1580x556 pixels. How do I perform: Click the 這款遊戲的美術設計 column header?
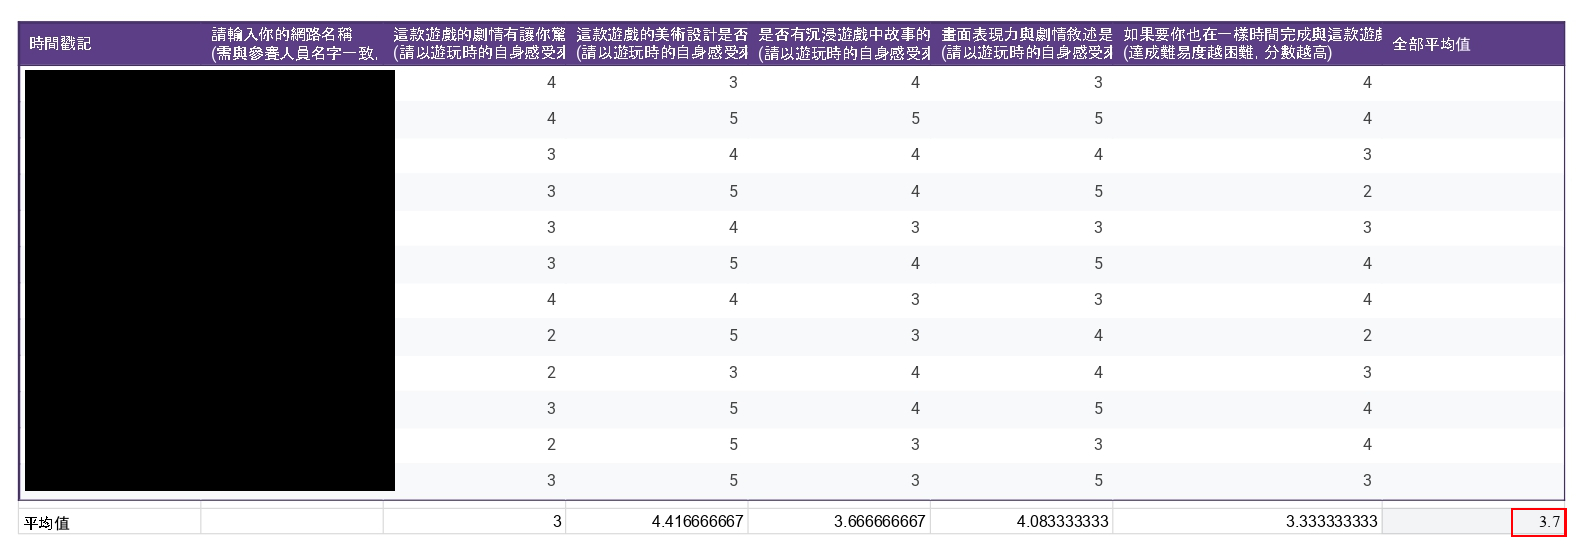pos(658,44)
